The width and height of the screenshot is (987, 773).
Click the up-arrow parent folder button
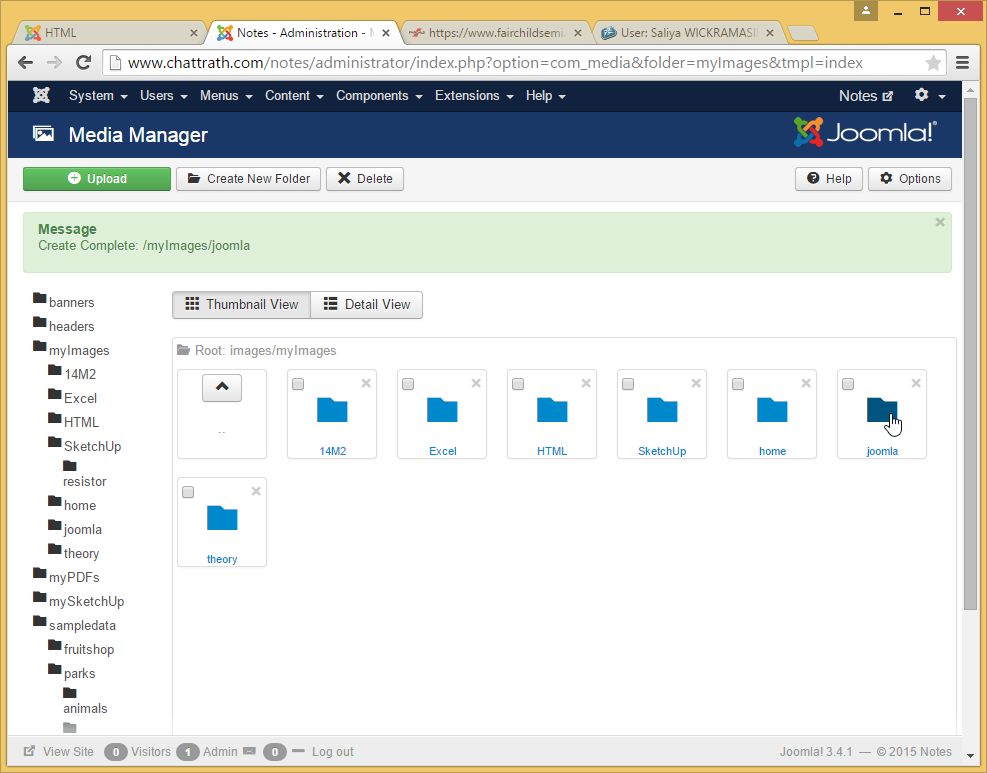click(x=222, y=388)
